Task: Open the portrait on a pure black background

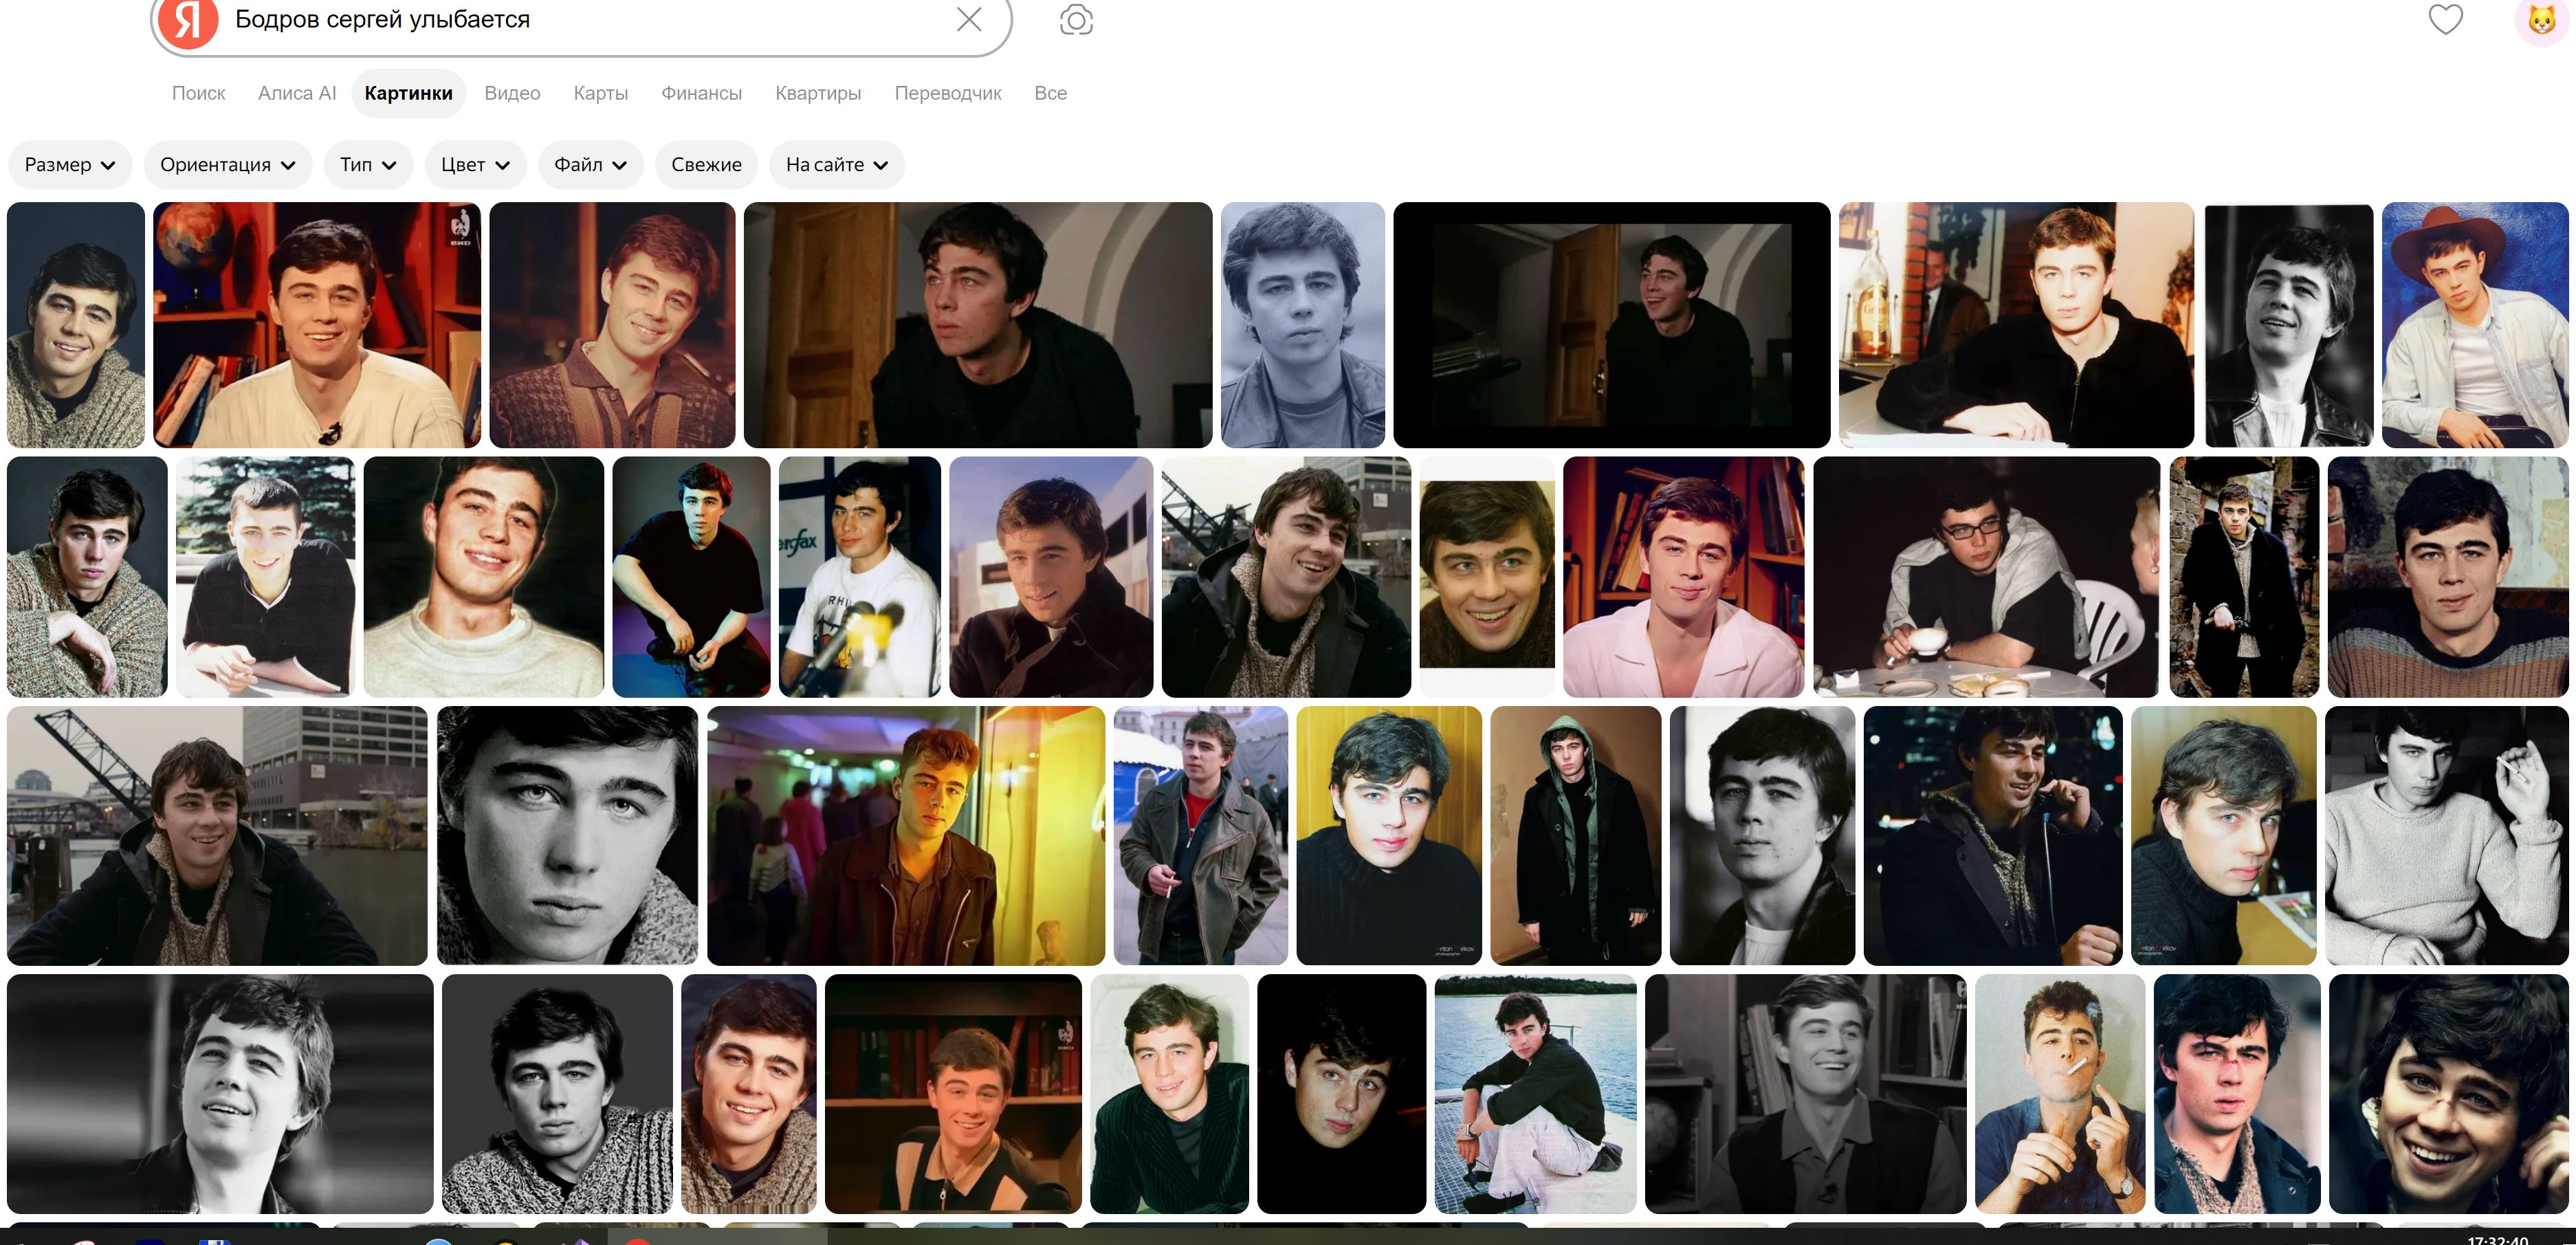Action: click(1342, 1094)
